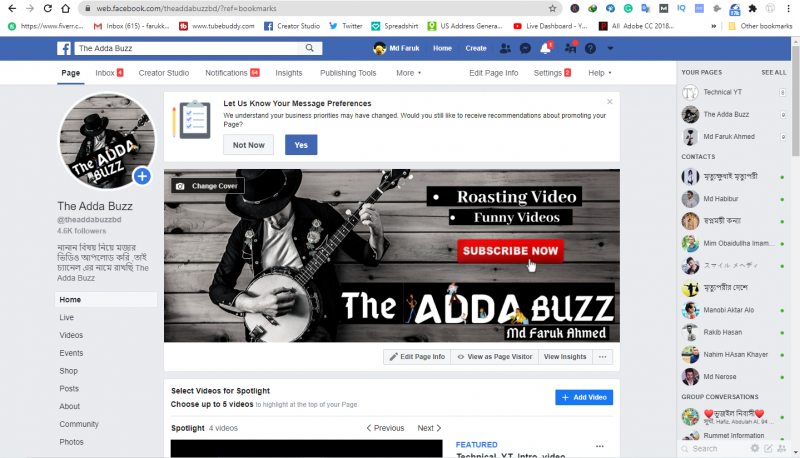Image resolution: width=800 pixels, height=458 pixels.
Task: Open the Notifications bell icon
Action: [x=545, y=48]
